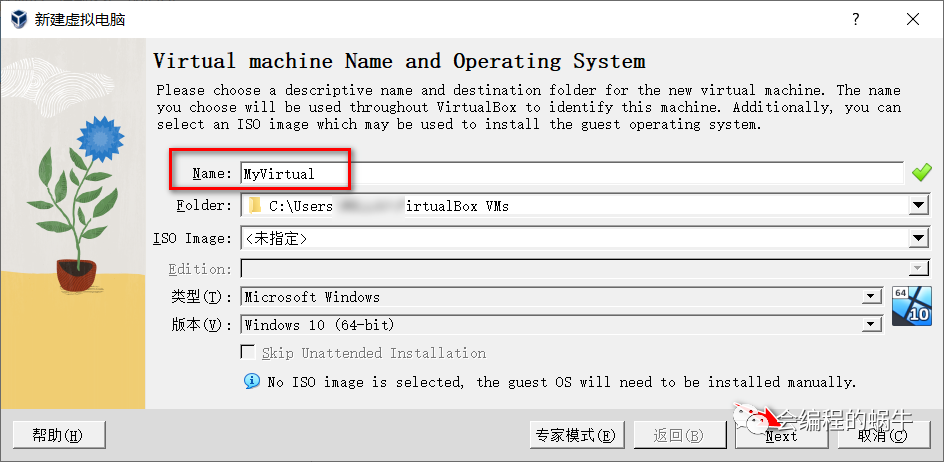Click the 返回(B) back button
The width and height of the screenshot is (944, 462).
pyautogui.click(x=679, y=435)
